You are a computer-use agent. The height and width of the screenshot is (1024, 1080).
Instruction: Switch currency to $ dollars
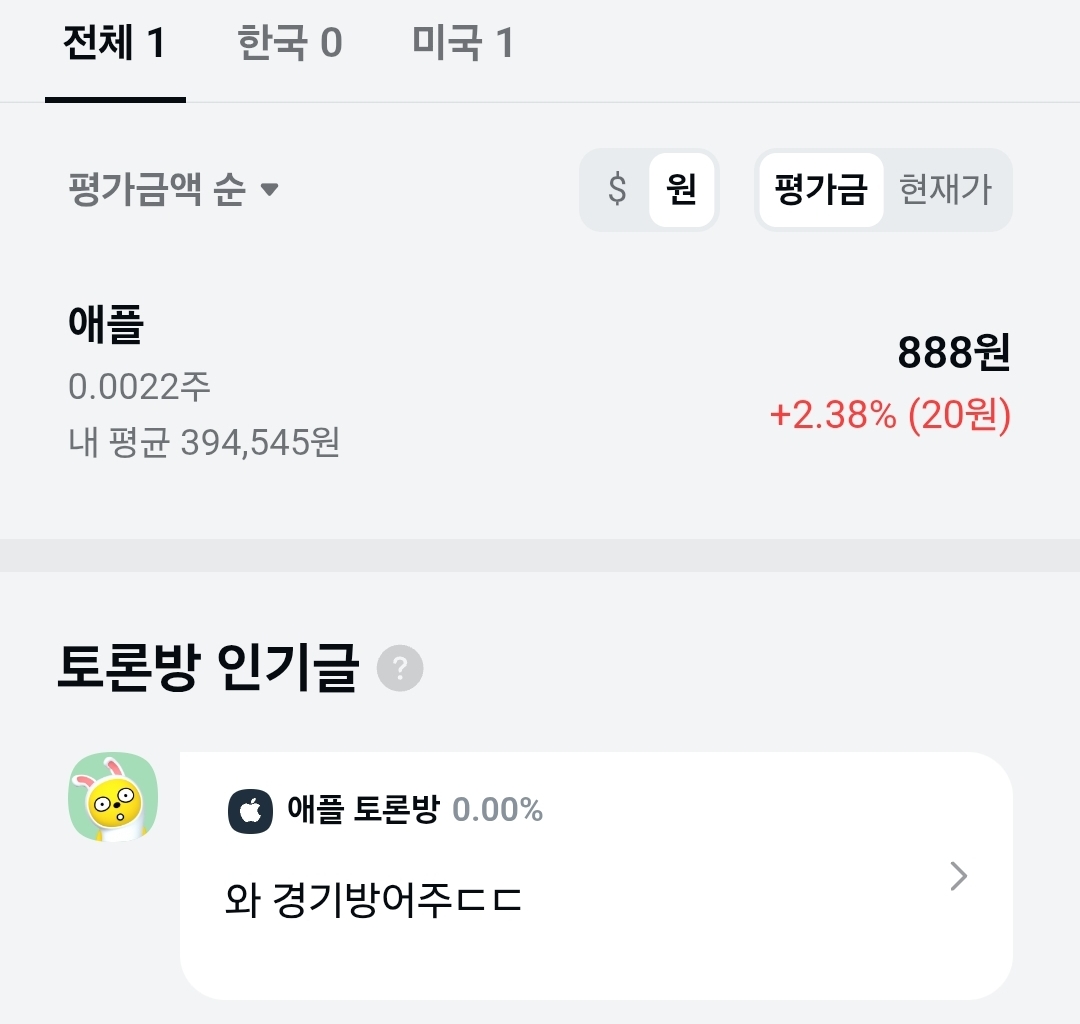[617, 189]
